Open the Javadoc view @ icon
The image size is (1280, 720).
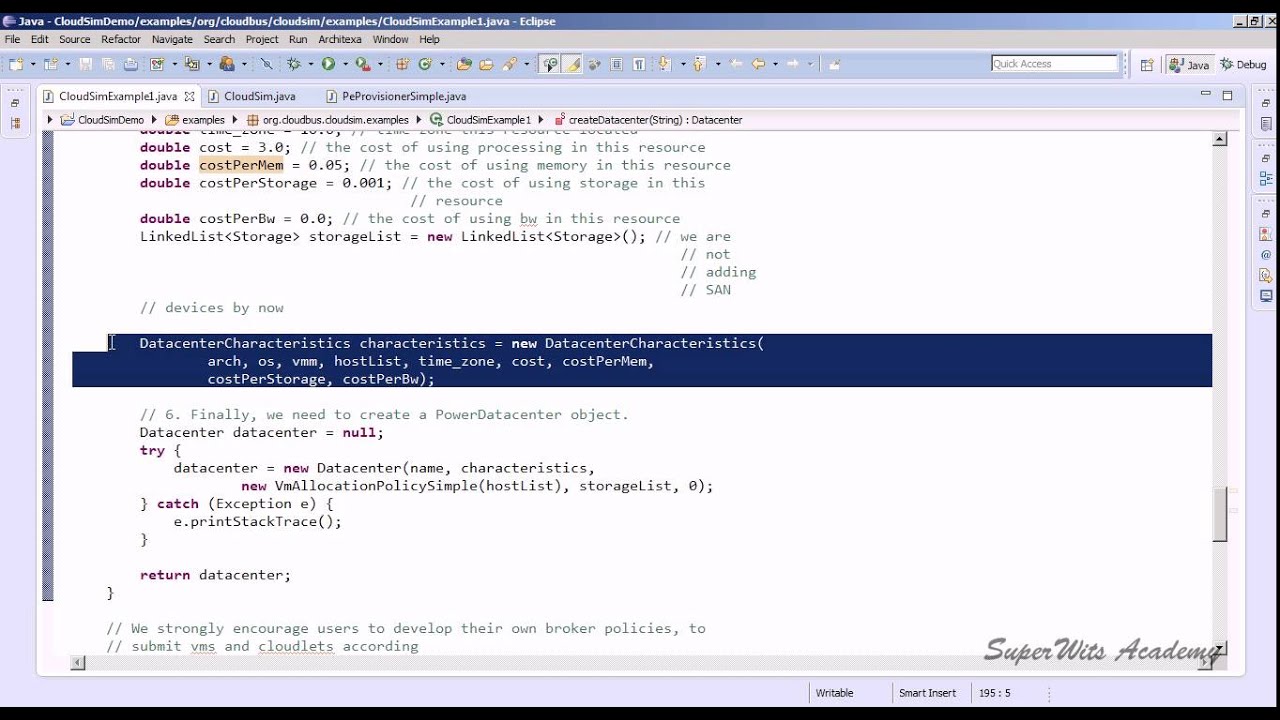point(1266,255)
